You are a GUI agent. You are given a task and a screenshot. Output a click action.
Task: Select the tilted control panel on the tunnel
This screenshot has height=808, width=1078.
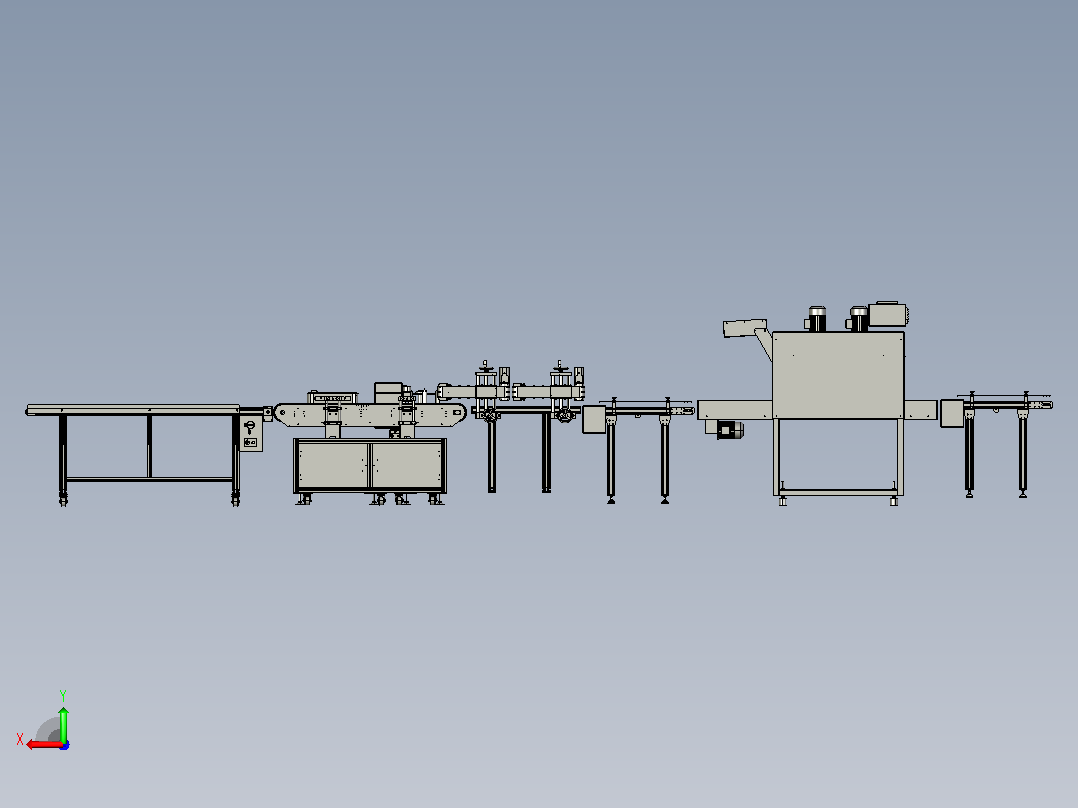(745, 327)
